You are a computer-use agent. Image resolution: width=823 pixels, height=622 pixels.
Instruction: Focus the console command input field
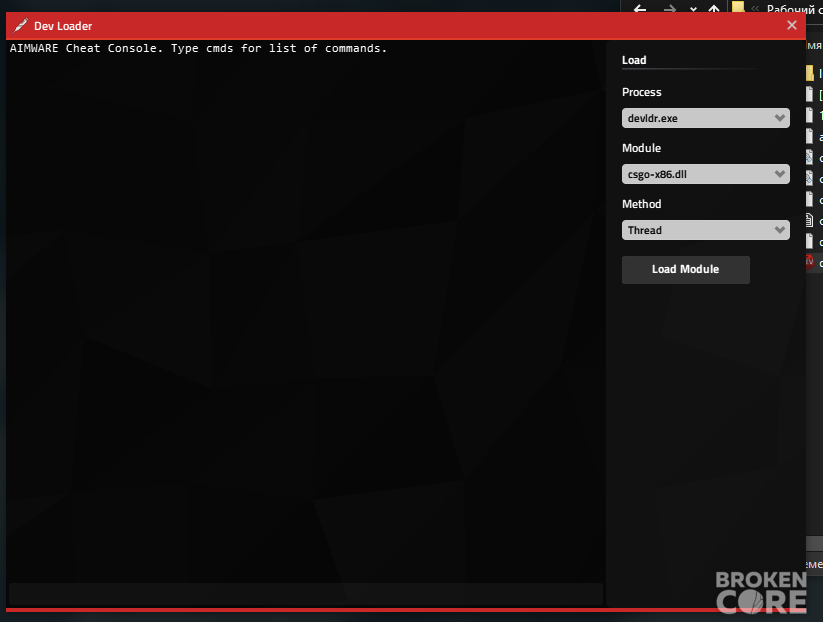tap(306, 594)
